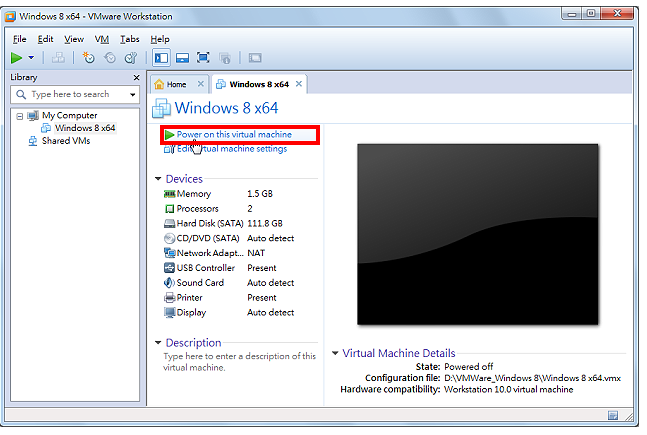Open the VM menu
Screen dimensions: 647x435
pyautogui.click(x=102, y=39)
